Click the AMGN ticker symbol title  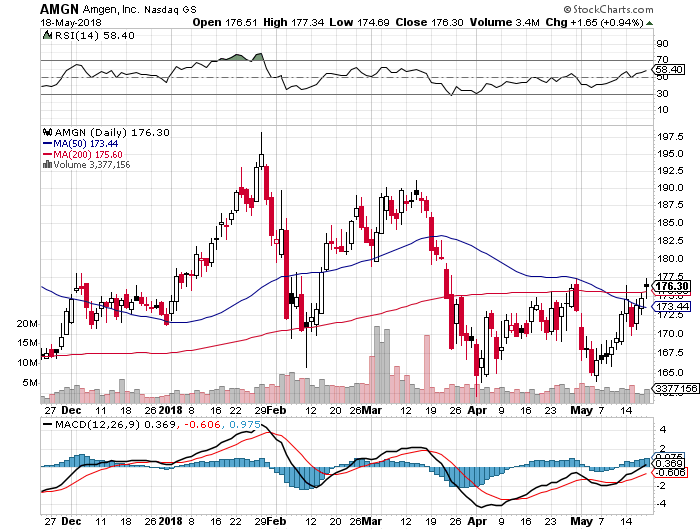pyautogui.click(x=59, y=9)
